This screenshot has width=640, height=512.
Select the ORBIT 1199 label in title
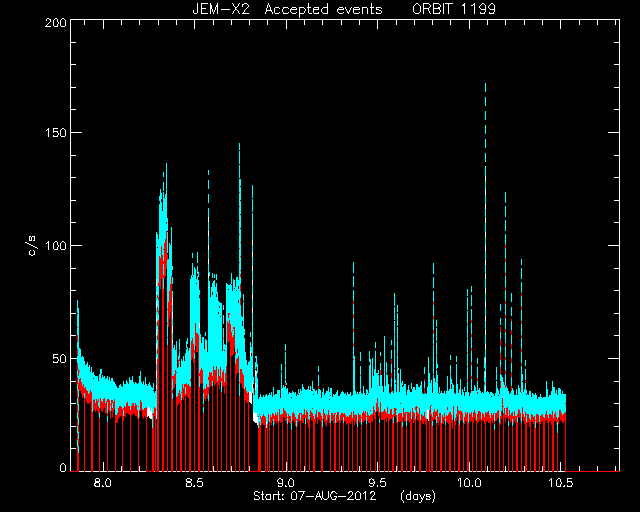(x=454, y=9)
